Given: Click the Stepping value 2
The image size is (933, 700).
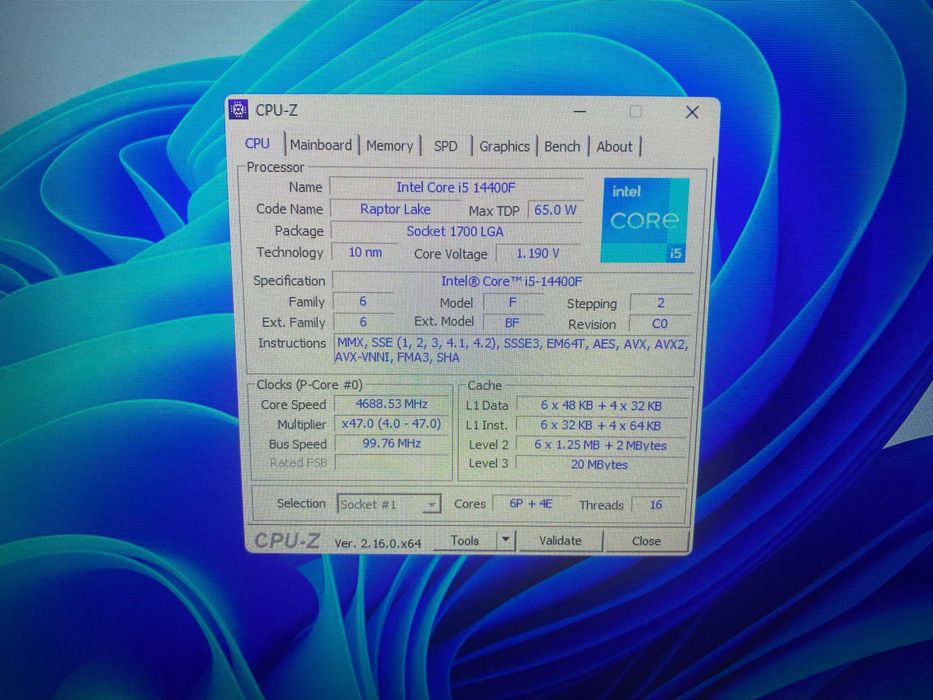Looking at the screenshot, I should [x=660, y=303].
